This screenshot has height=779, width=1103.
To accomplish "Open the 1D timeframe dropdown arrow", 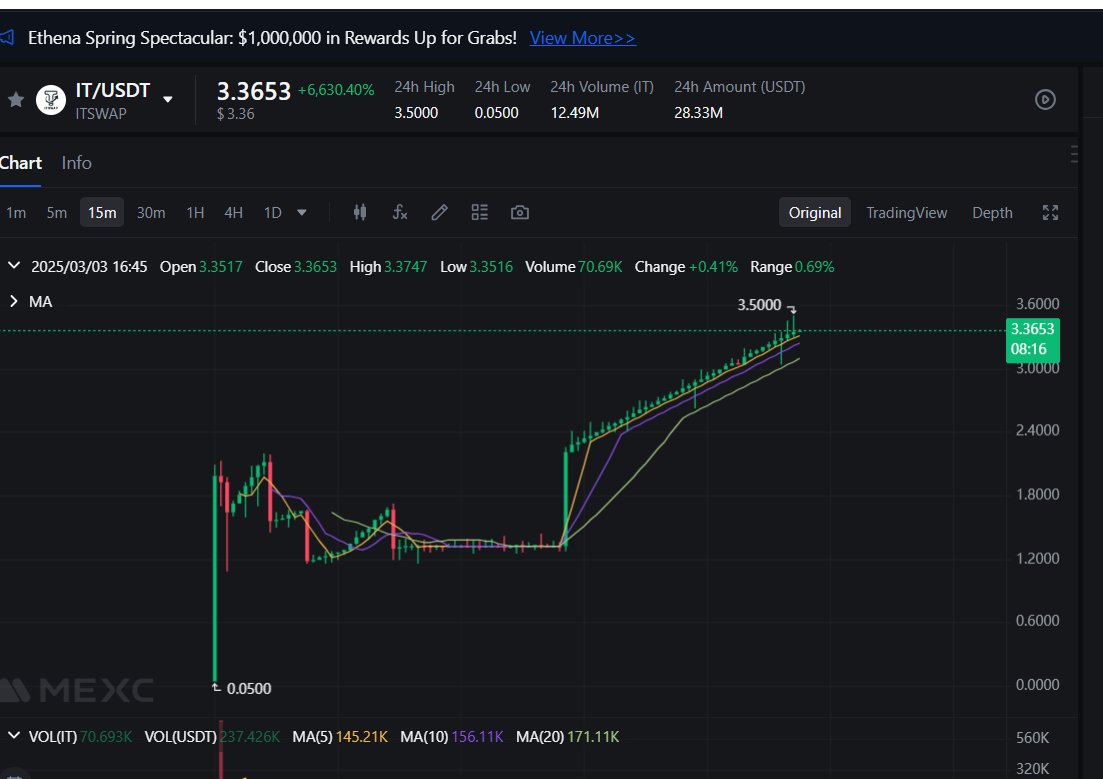I will click(x=300, y=212).
